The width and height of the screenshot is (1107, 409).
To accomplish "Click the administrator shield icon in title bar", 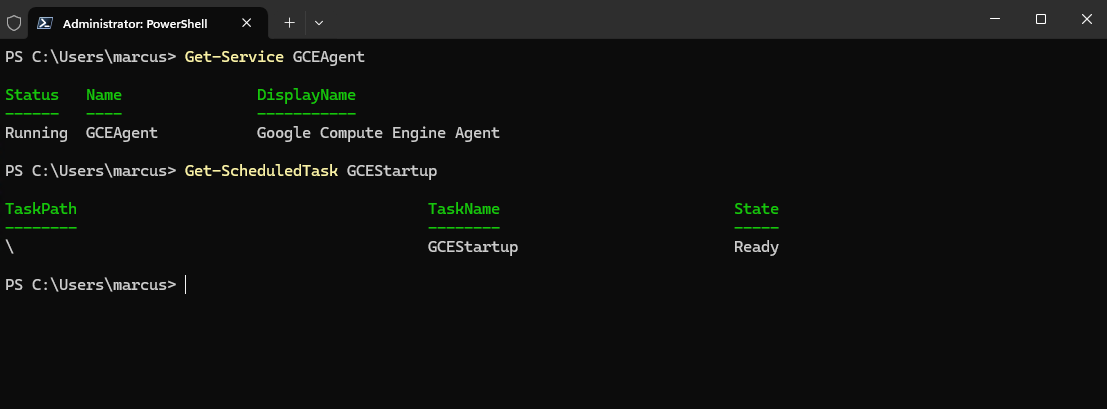I will [x=13, y=23].
